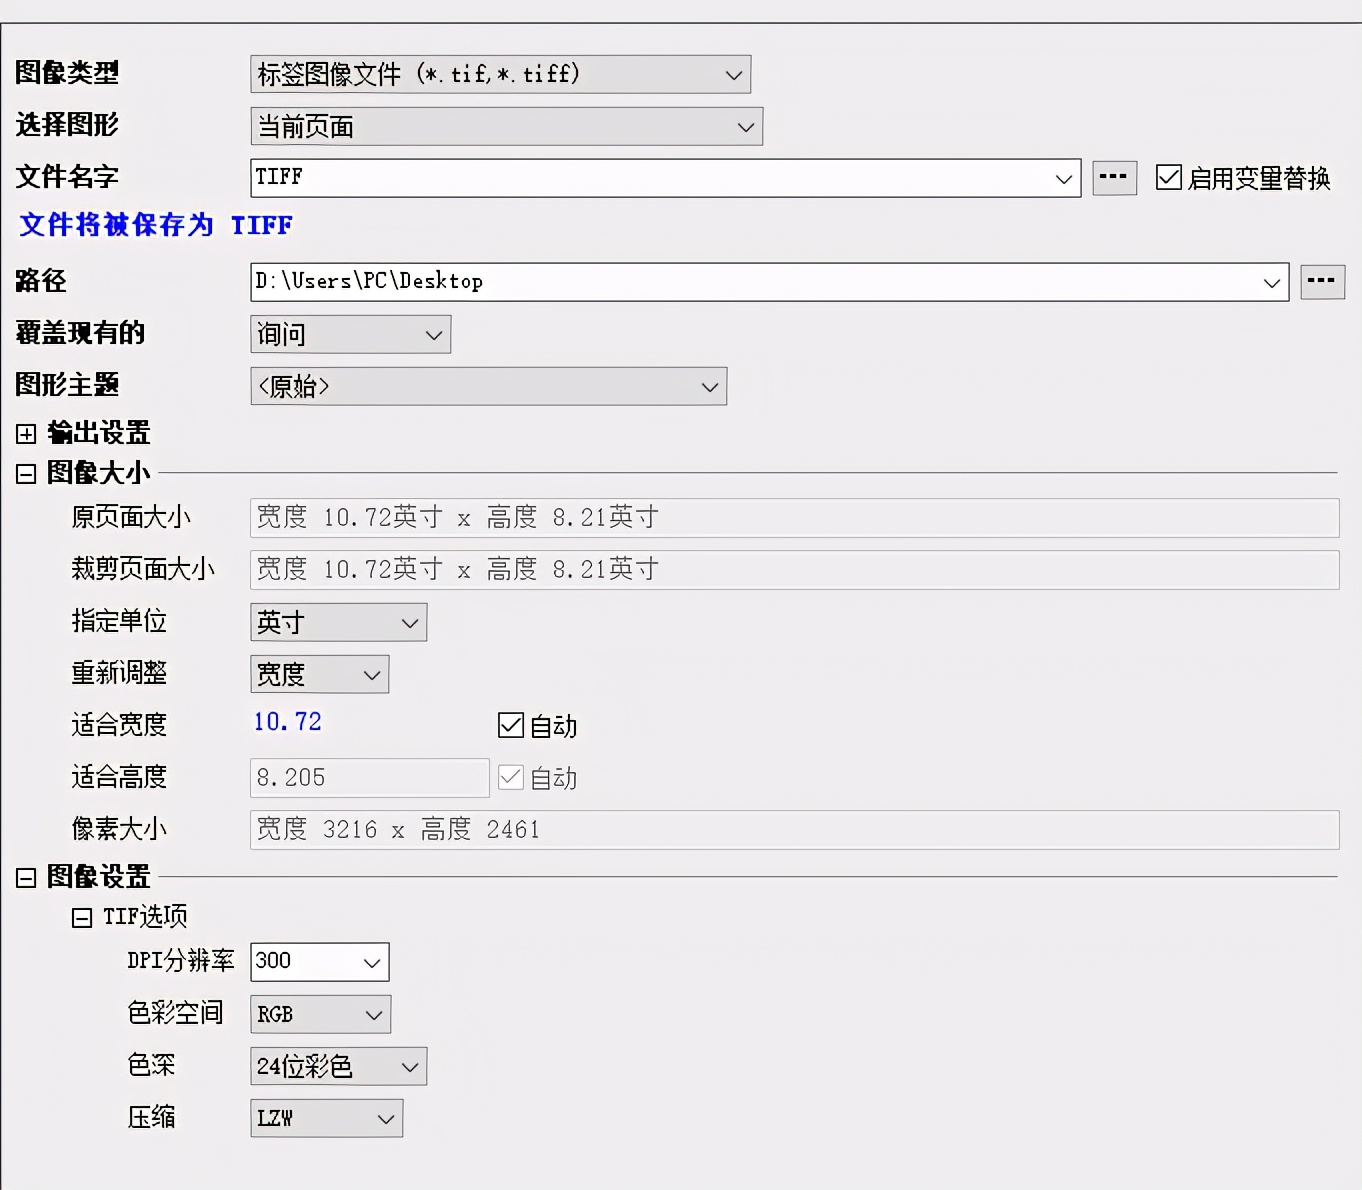The height and width of the screenshot is (1190, 1362).
Task: Open the 压缩 dropdown showing LZW
Action: [x=326, y=1118]
